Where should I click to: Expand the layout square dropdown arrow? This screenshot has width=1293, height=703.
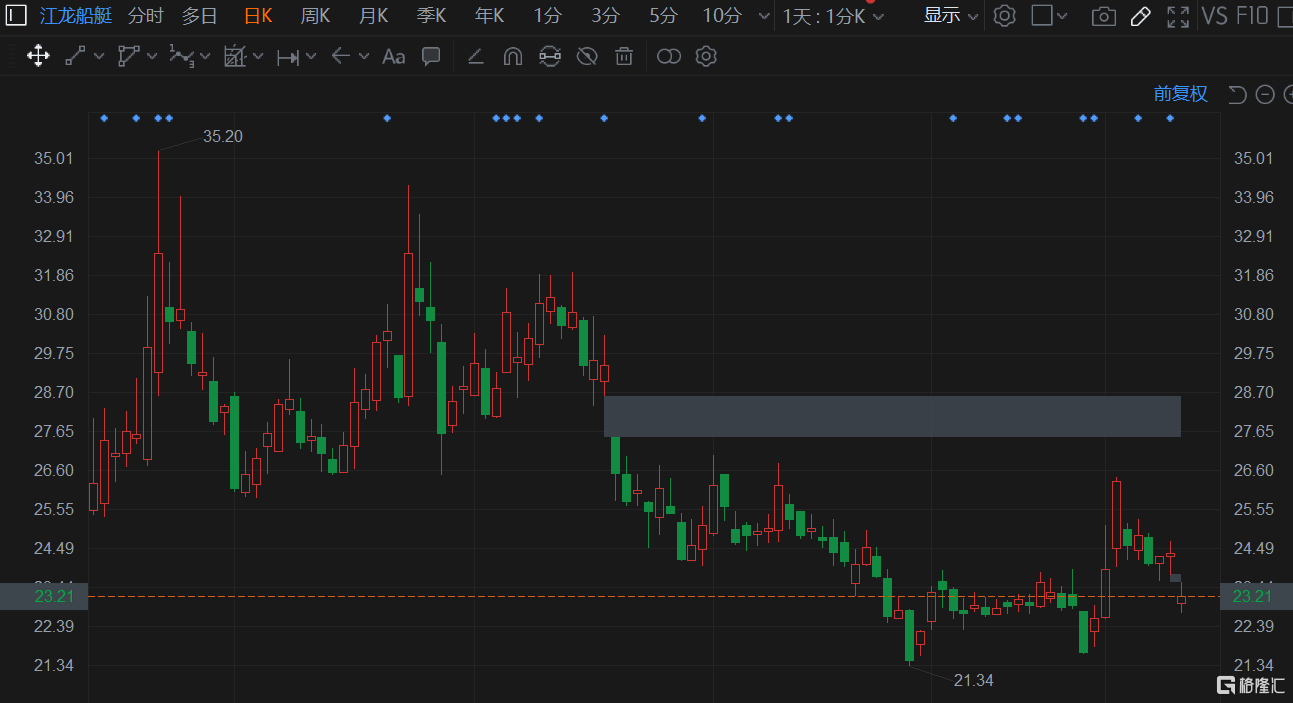click(1062, 16)
